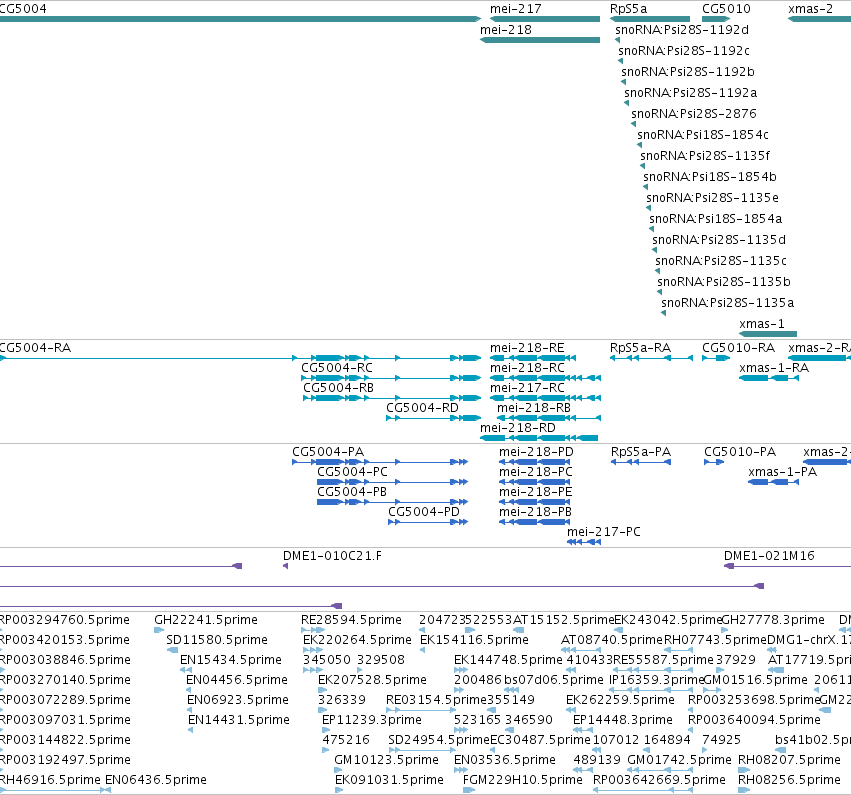Select the FGM229H10.5prime EST label
The image size is (851, 795).
point(523,780)
